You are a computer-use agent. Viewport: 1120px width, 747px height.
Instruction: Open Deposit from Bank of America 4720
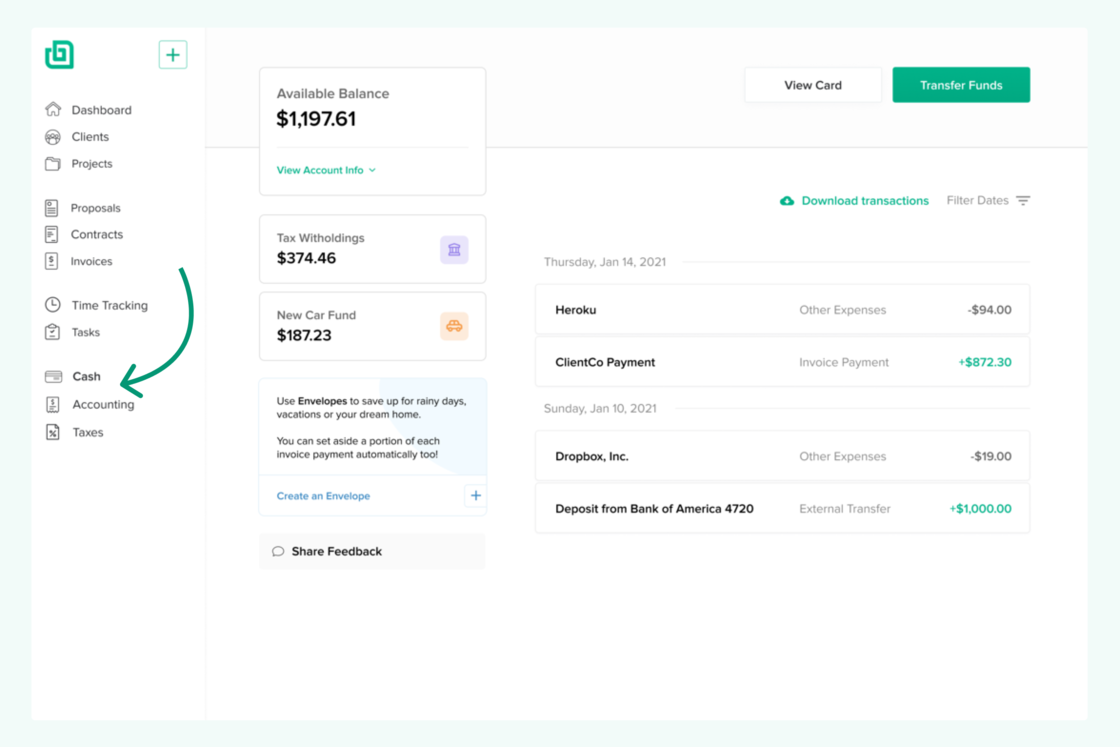pos(782,508)
